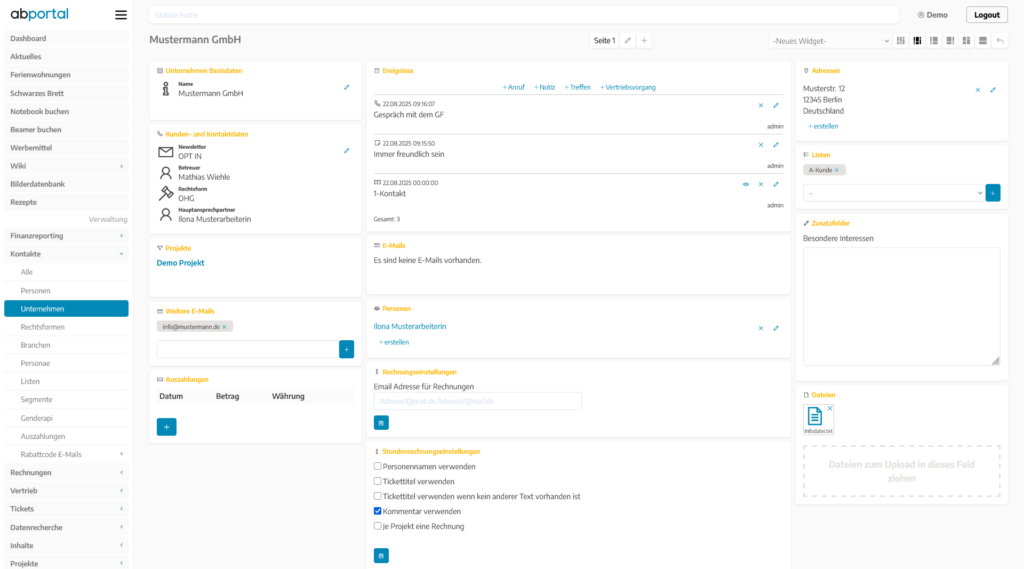Open Personen under Kontakte in sidebar
The image size is (1024, 569).
(x=36, y=290)
